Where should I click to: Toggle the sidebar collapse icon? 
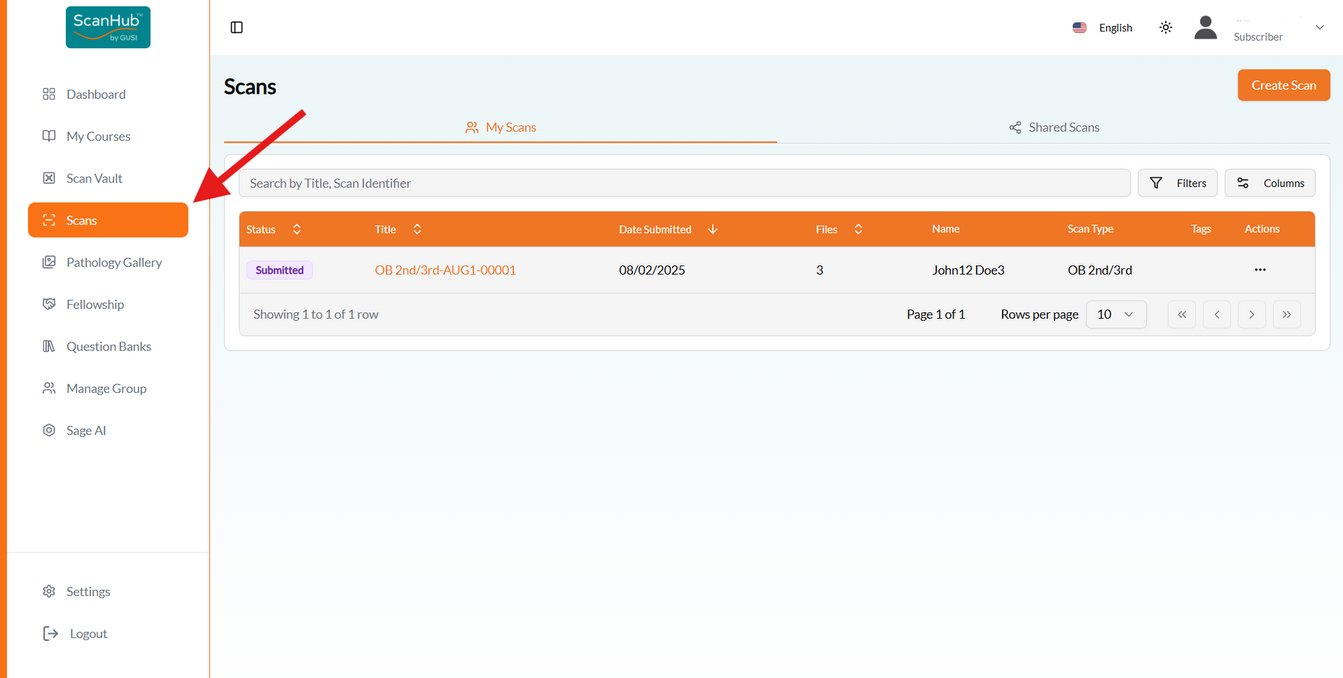237,27
